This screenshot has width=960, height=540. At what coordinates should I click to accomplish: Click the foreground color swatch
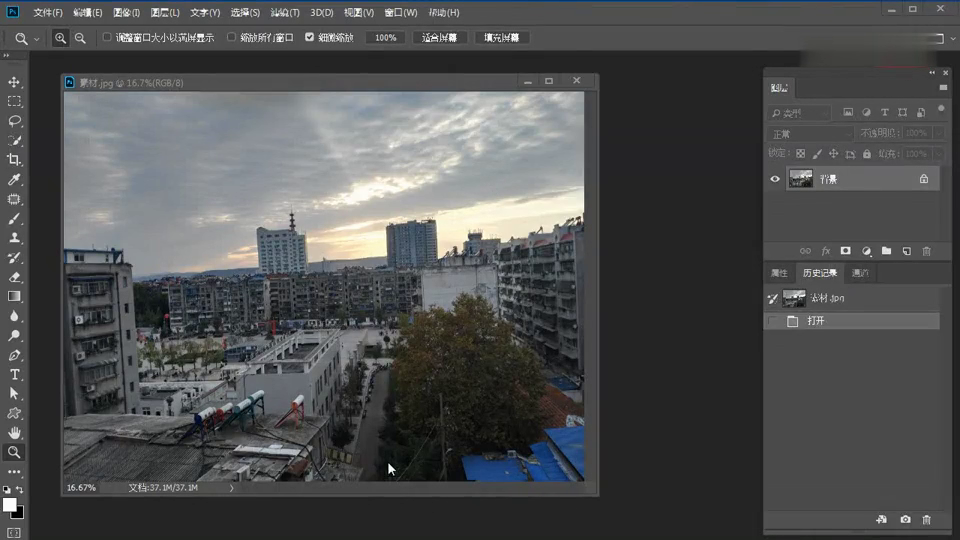[10, 505]
